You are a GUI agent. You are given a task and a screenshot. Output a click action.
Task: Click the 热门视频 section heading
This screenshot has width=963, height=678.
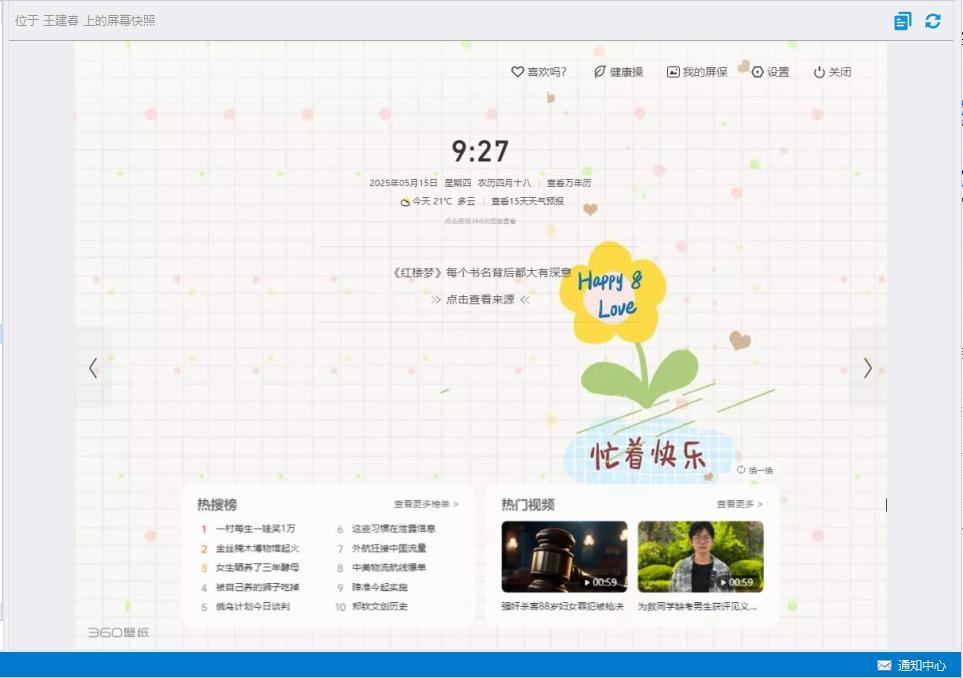(528, 504)
